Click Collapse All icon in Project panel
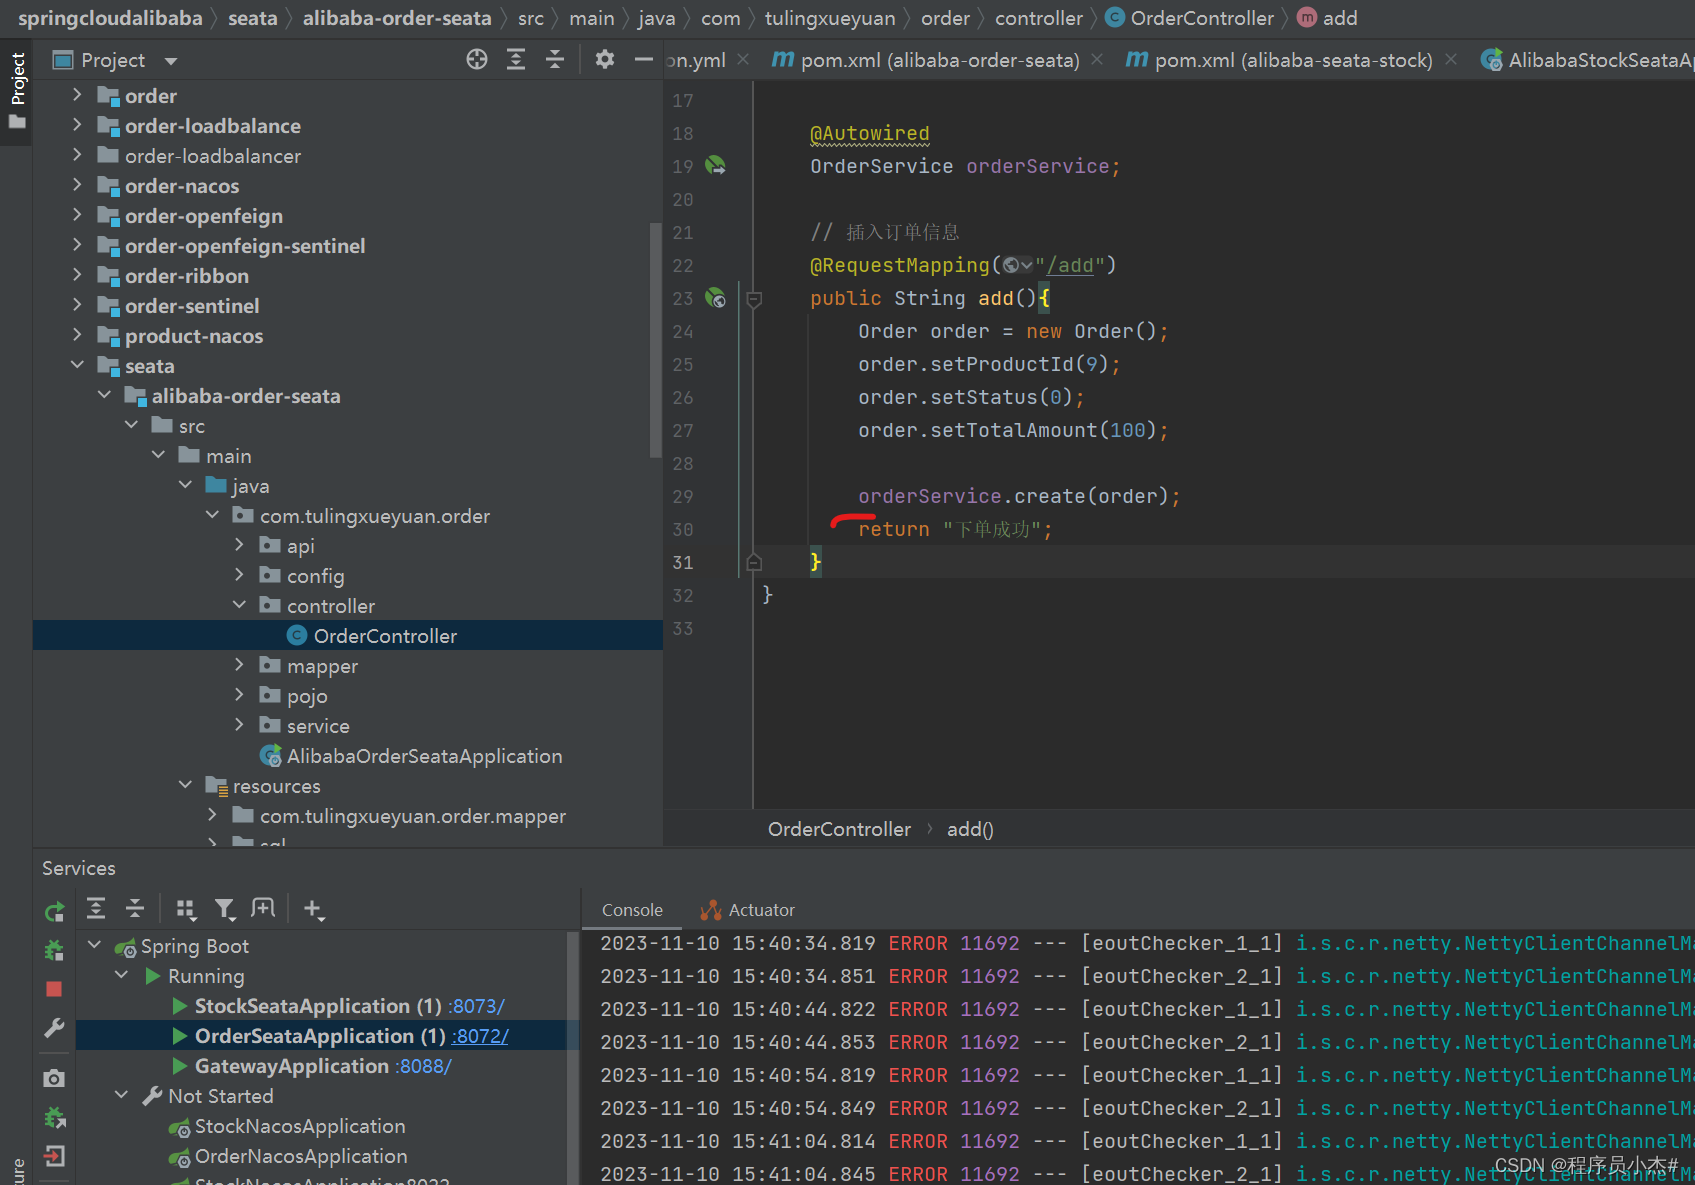 [x=555, y=60]
